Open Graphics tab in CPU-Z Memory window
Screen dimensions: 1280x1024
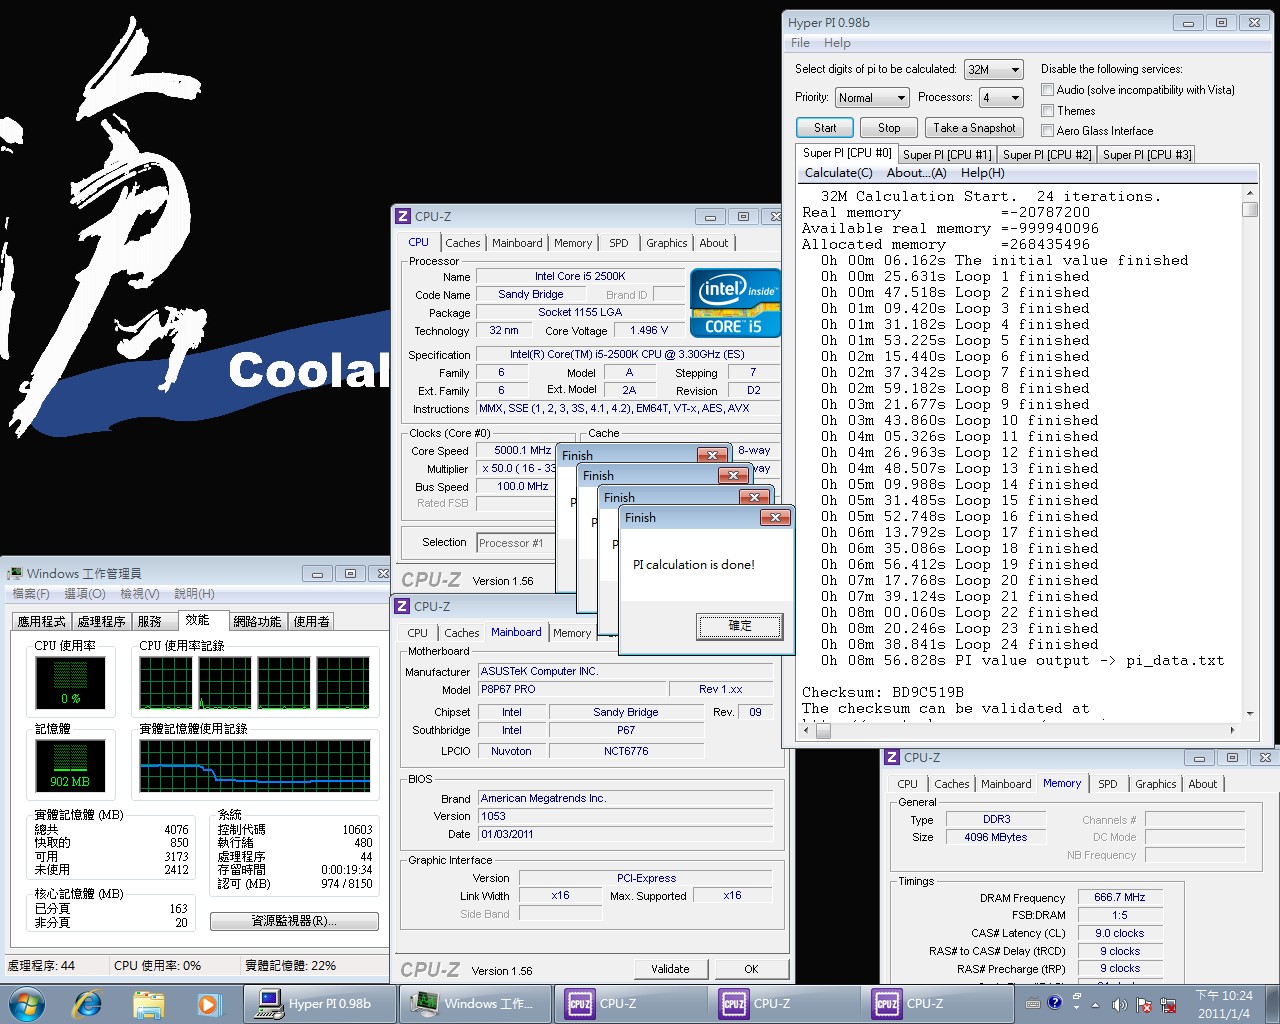click(x=1155, y=784)
